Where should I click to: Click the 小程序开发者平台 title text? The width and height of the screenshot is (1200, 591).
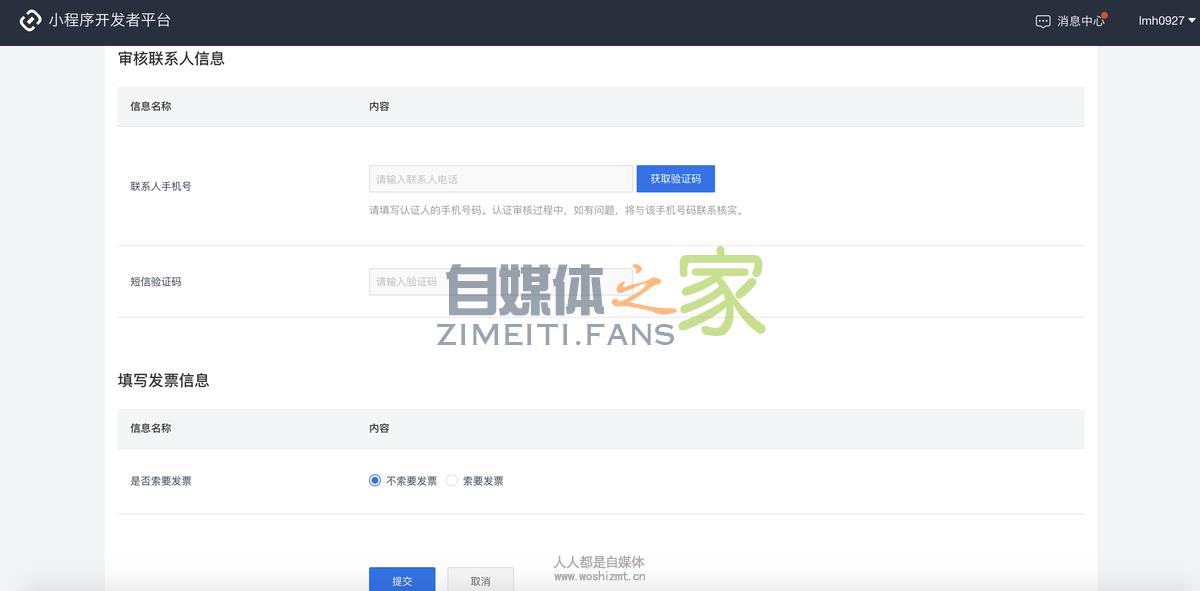108,19
